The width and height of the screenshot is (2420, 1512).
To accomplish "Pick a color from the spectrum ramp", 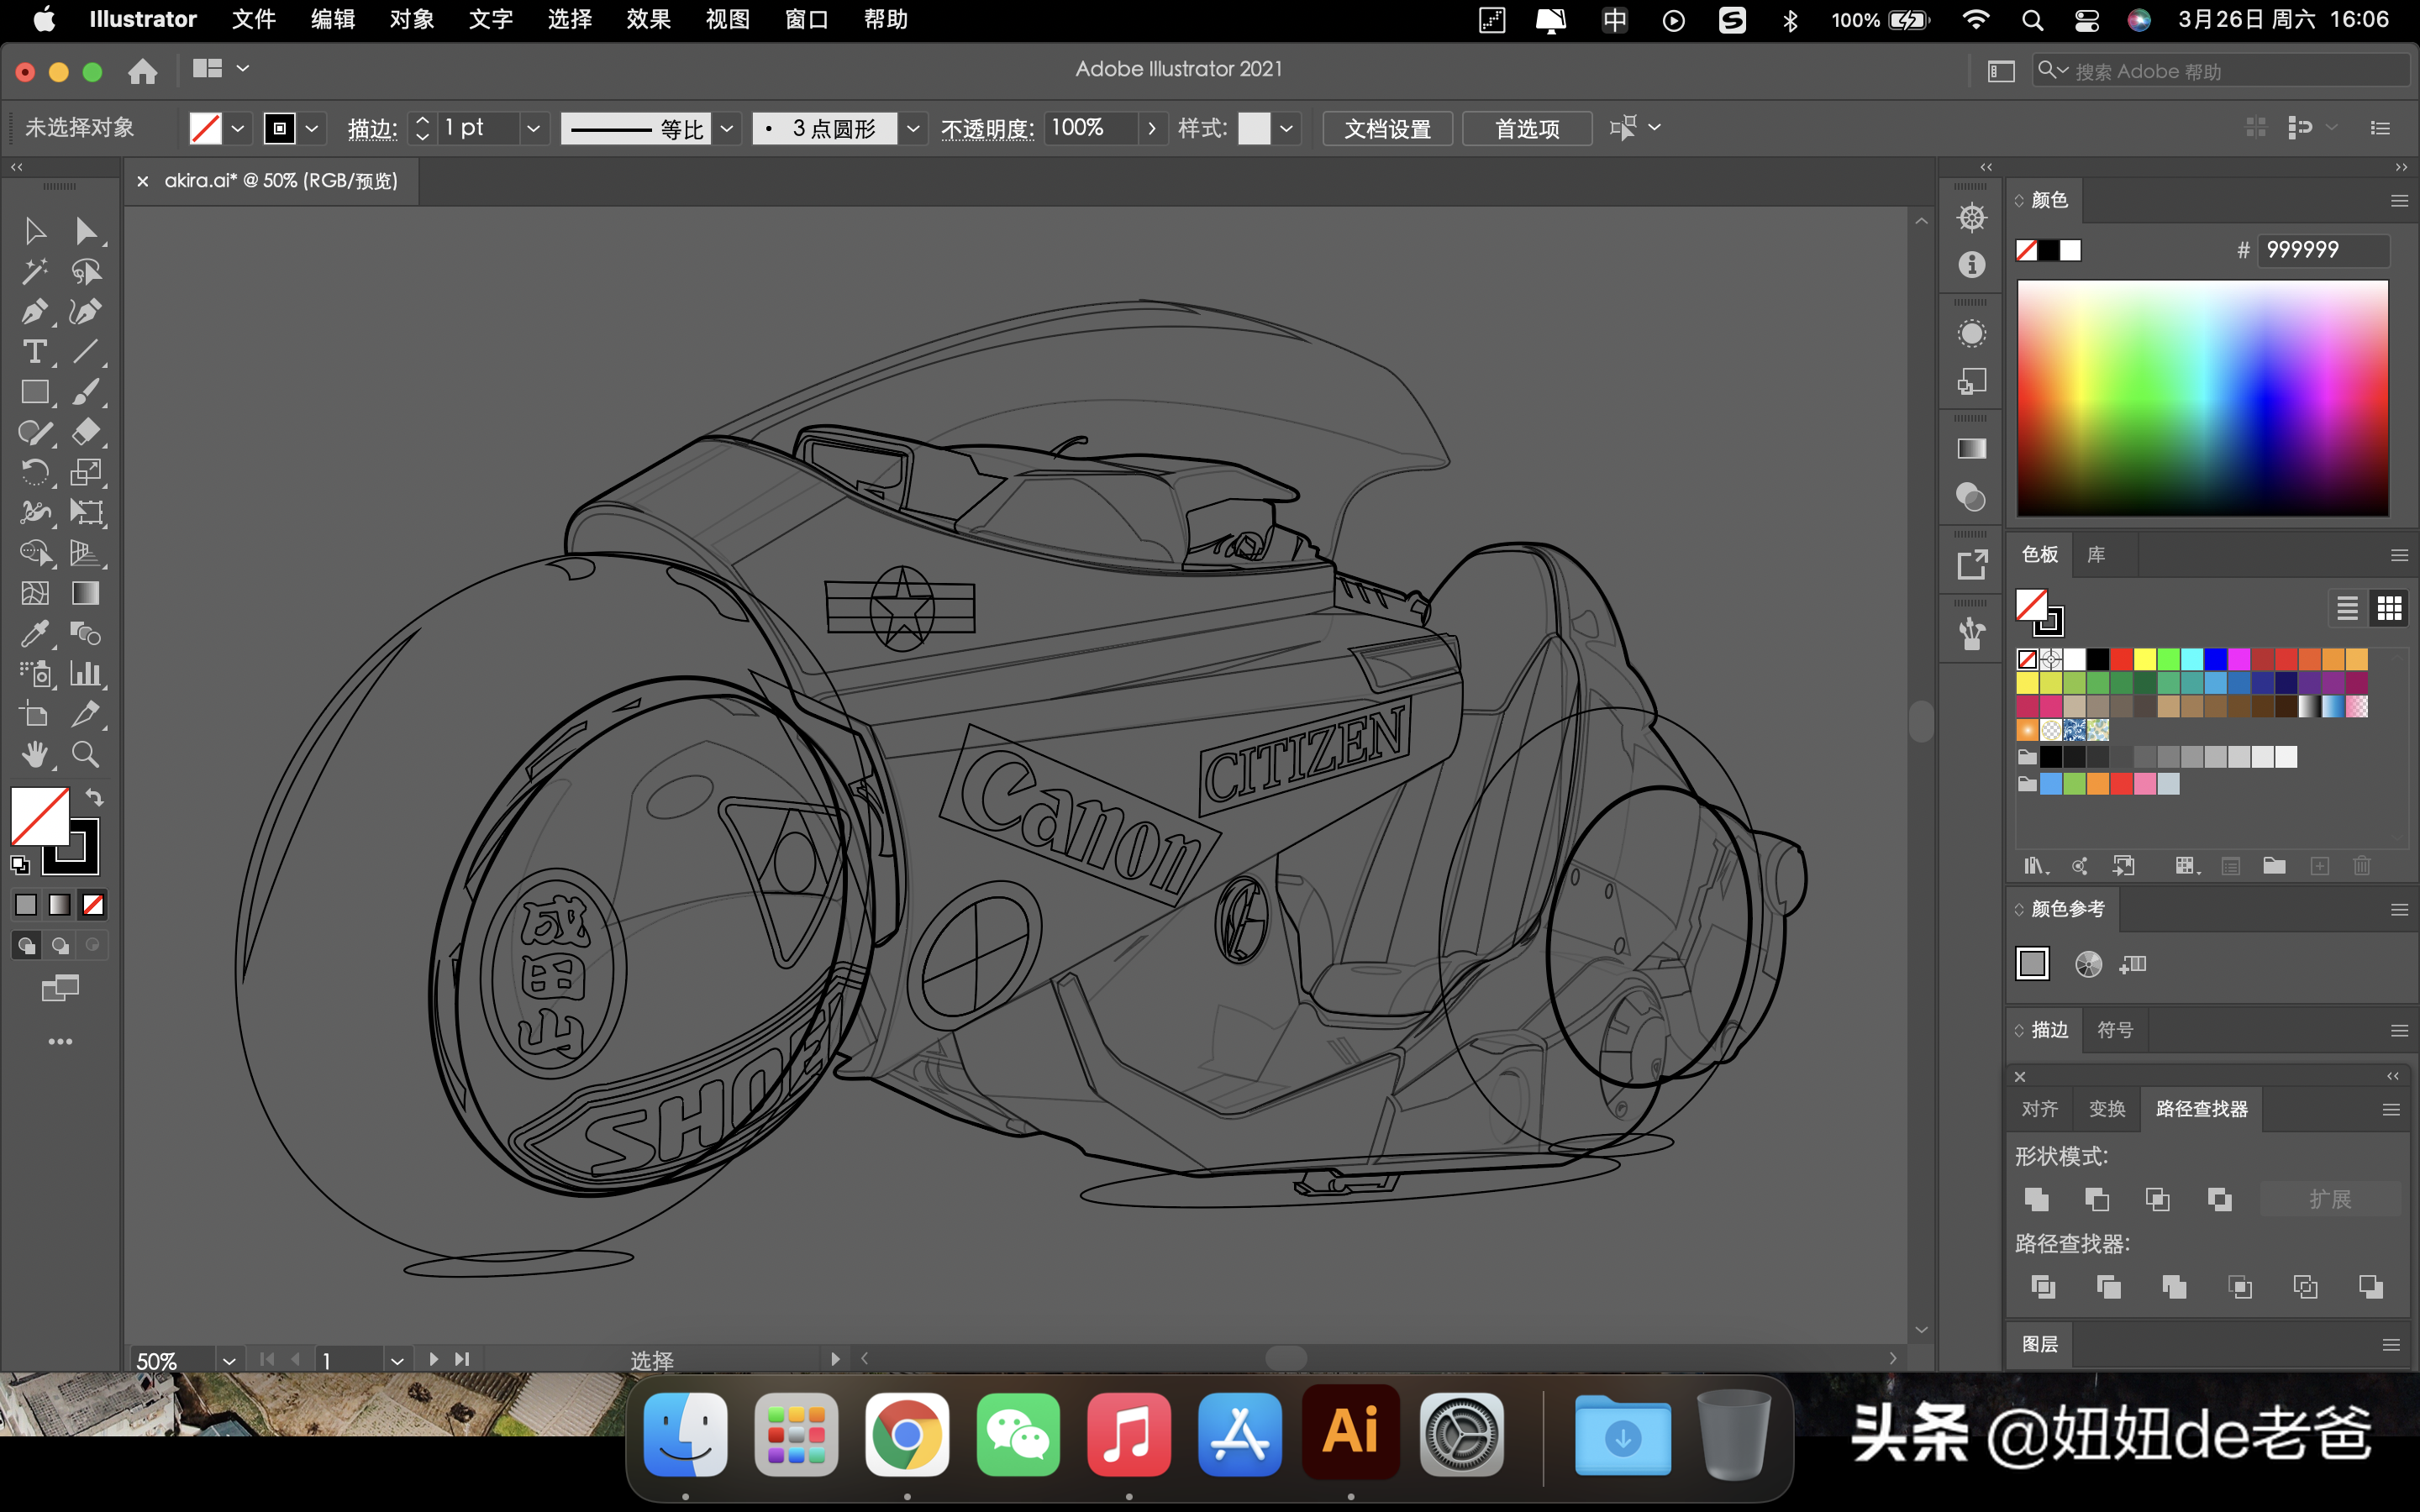I will tap(2202, 398).
